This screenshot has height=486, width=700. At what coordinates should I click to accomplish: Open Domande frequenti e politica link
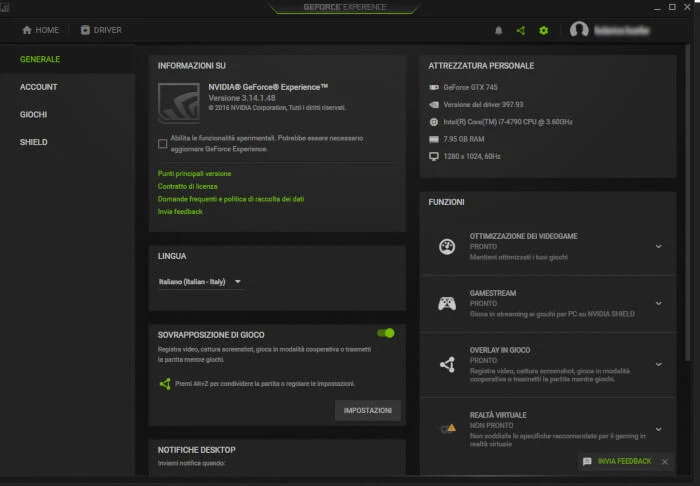point(231,199)
